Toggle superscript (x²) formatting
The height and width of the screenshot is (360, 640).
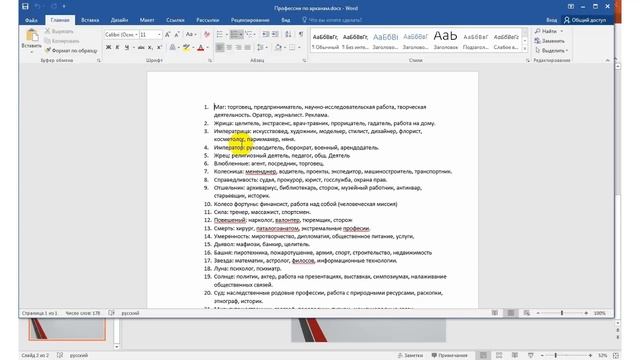click(160, 48)
